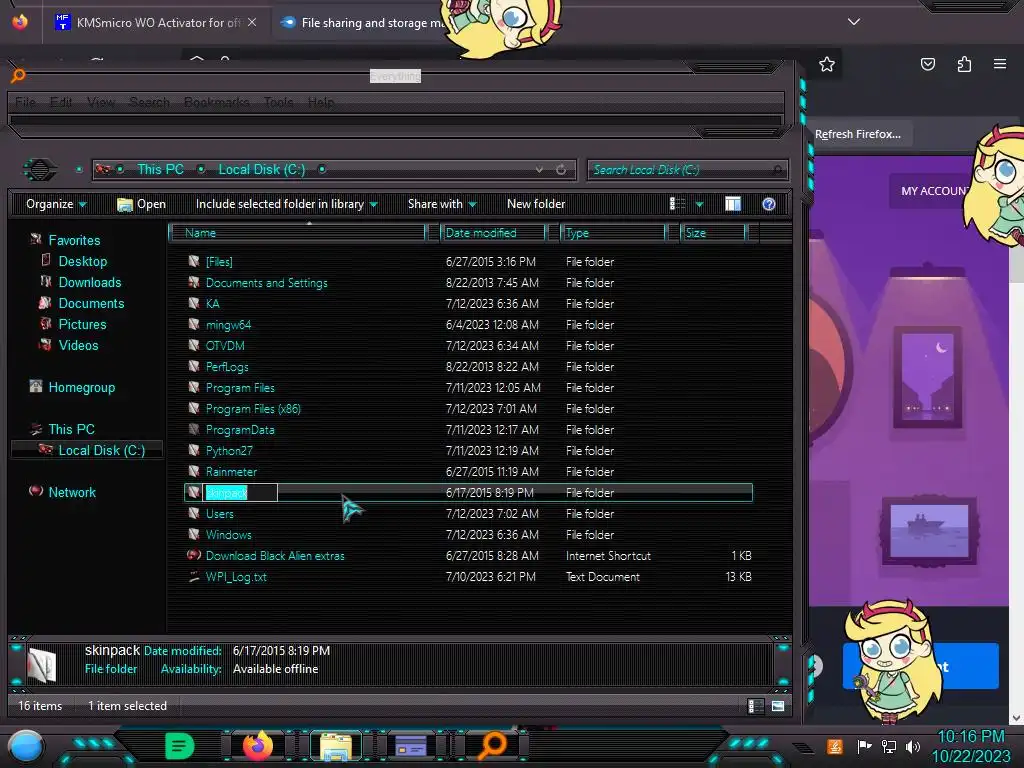Sort by Date modified column

pyautogui.click(x=492, y=233)
